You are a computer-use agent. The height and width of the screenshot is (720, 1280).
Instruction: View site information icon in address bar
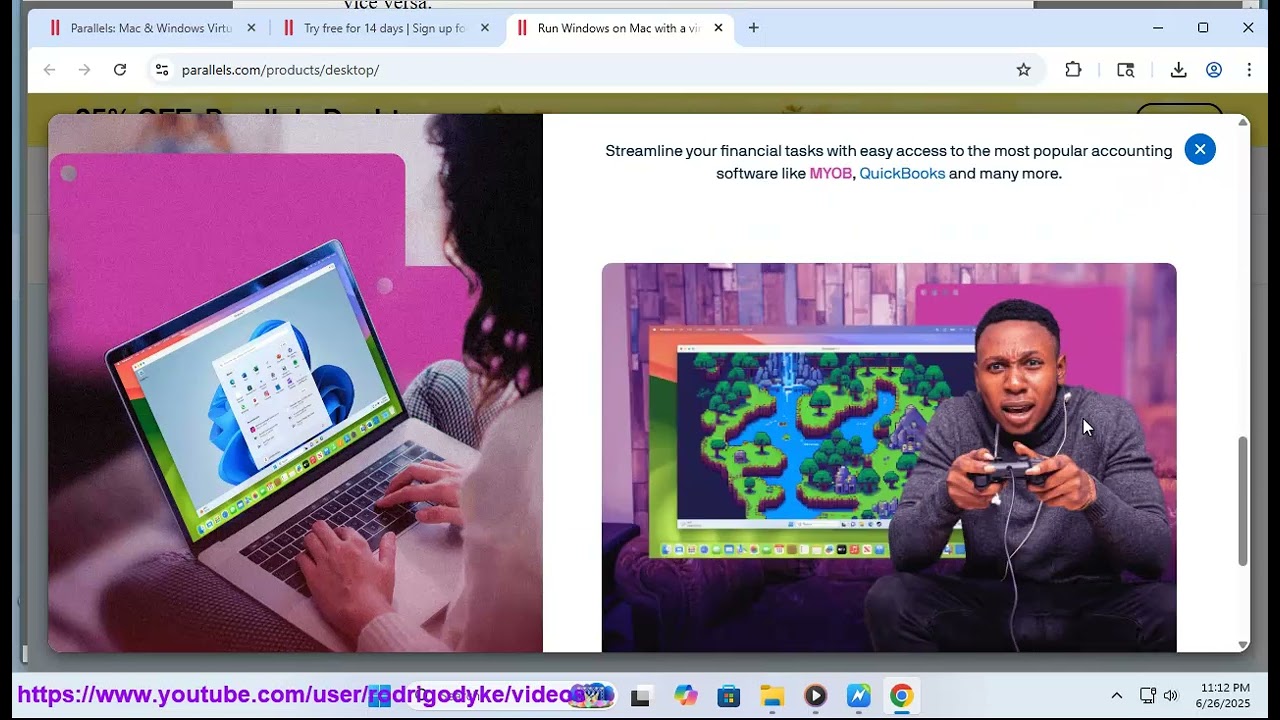coord(162,70)
